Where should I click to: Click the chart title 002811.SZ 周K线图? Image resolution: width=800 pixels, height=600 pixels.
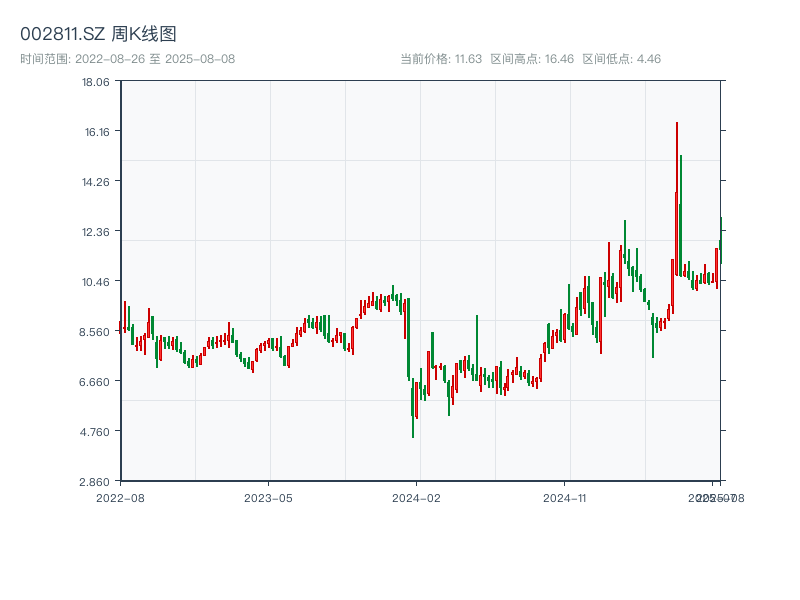coord(98,34)
